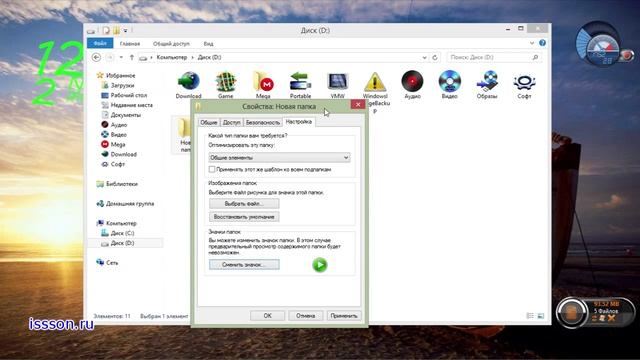This screenshot has height=360, width=640.
Task: Click the Сменить значок button
Action: pyautogui.click(x=244, y=264)
